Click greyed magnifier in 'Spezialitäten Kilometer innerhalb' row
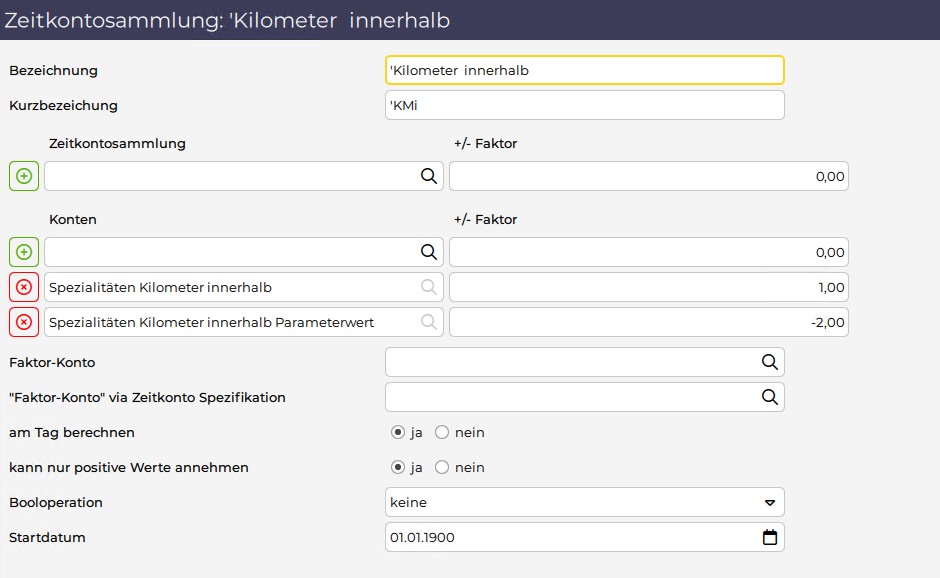 point(429,287)
